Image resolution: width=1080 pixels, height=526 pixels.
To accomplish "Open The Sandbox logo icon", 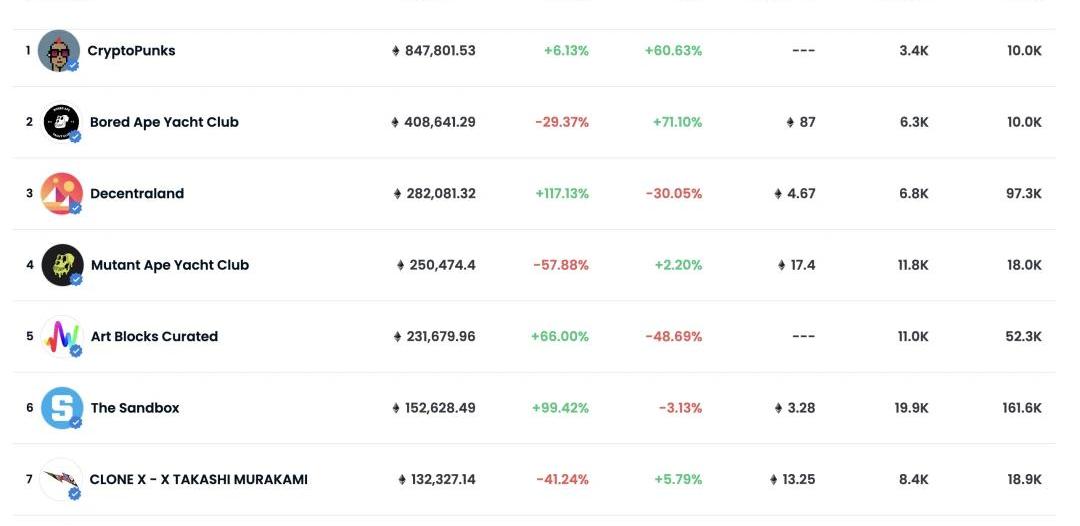I will [62, 408].
